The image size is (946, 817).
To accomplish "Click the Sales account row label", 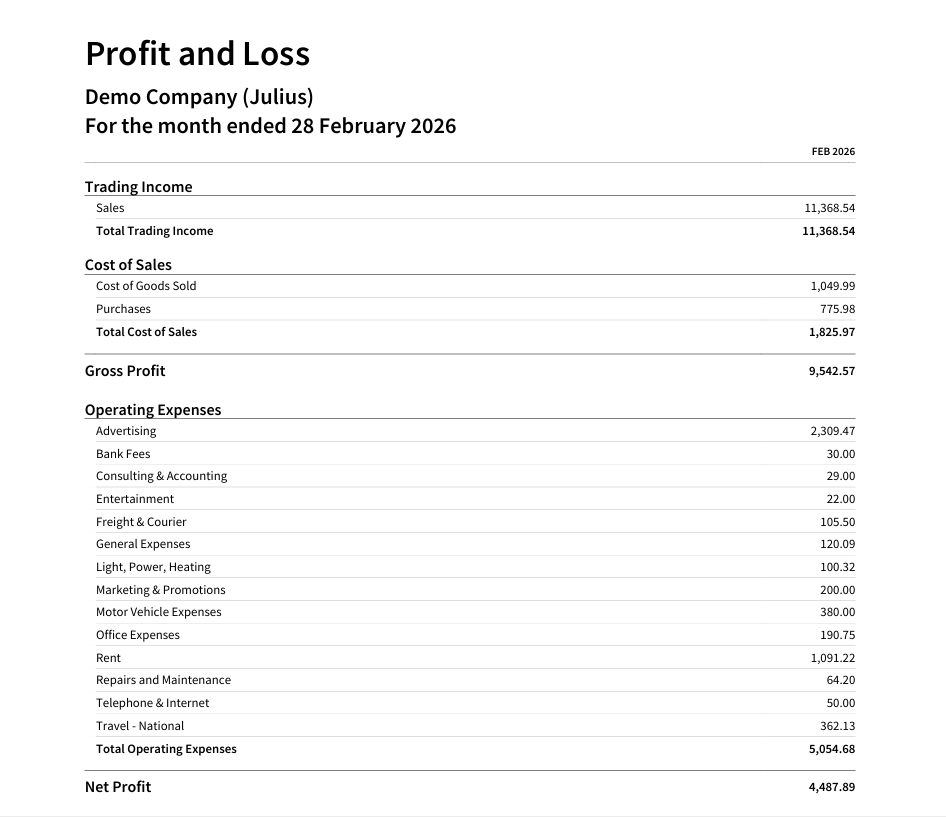I will coord(110,208).
